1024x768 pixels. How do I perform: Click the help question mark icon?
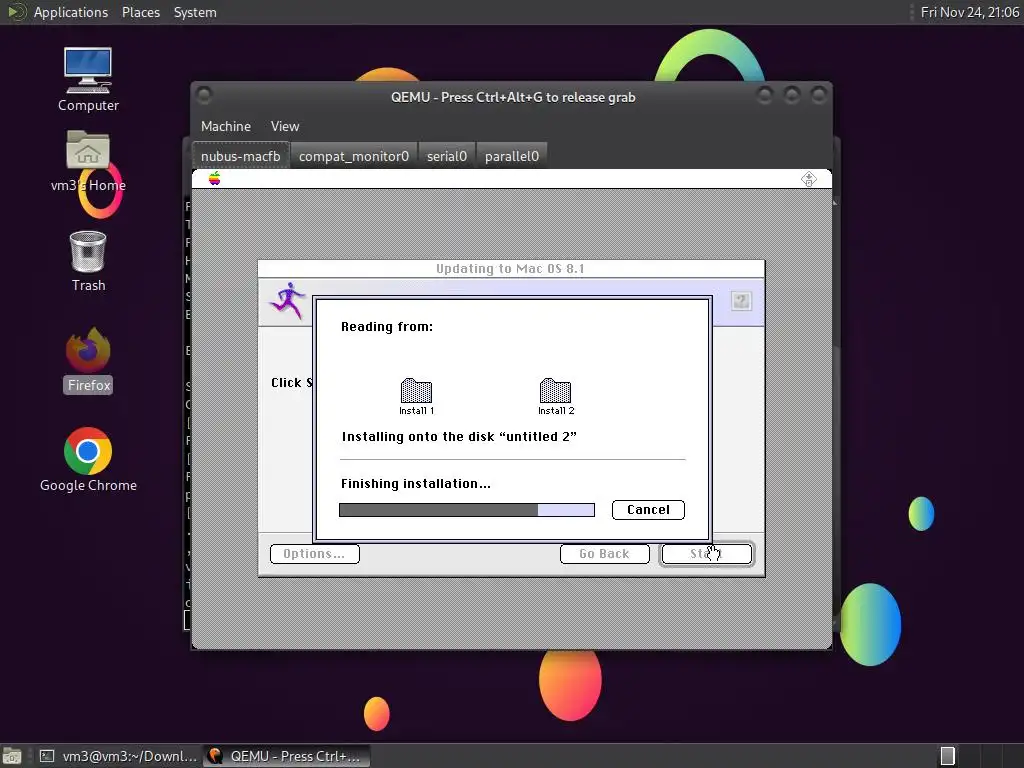coord(741,300)
